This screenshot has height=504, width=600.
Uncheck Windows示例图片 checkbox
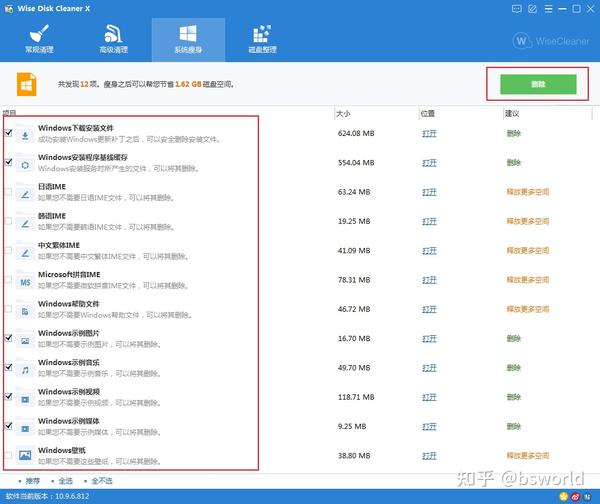[8, 338]
